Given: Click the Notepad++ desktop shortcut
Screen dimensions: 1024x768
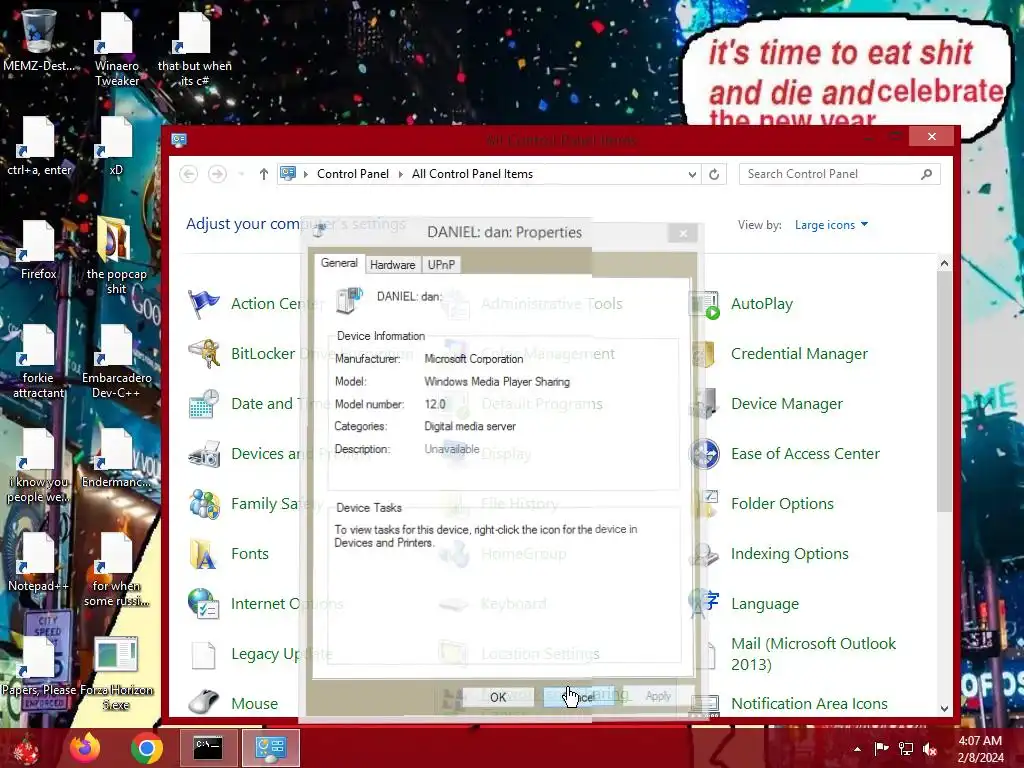Looking at the screenshot, I should 39,563.
